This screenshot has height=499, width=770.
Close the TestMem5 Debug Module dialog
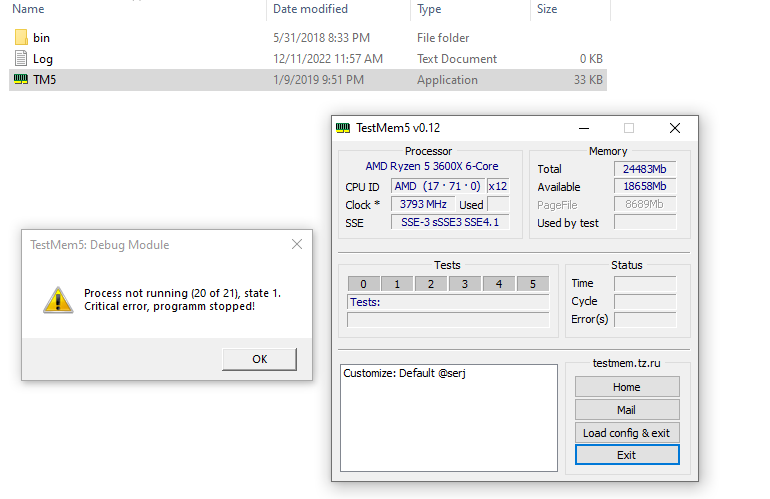[x=297, y=244]
